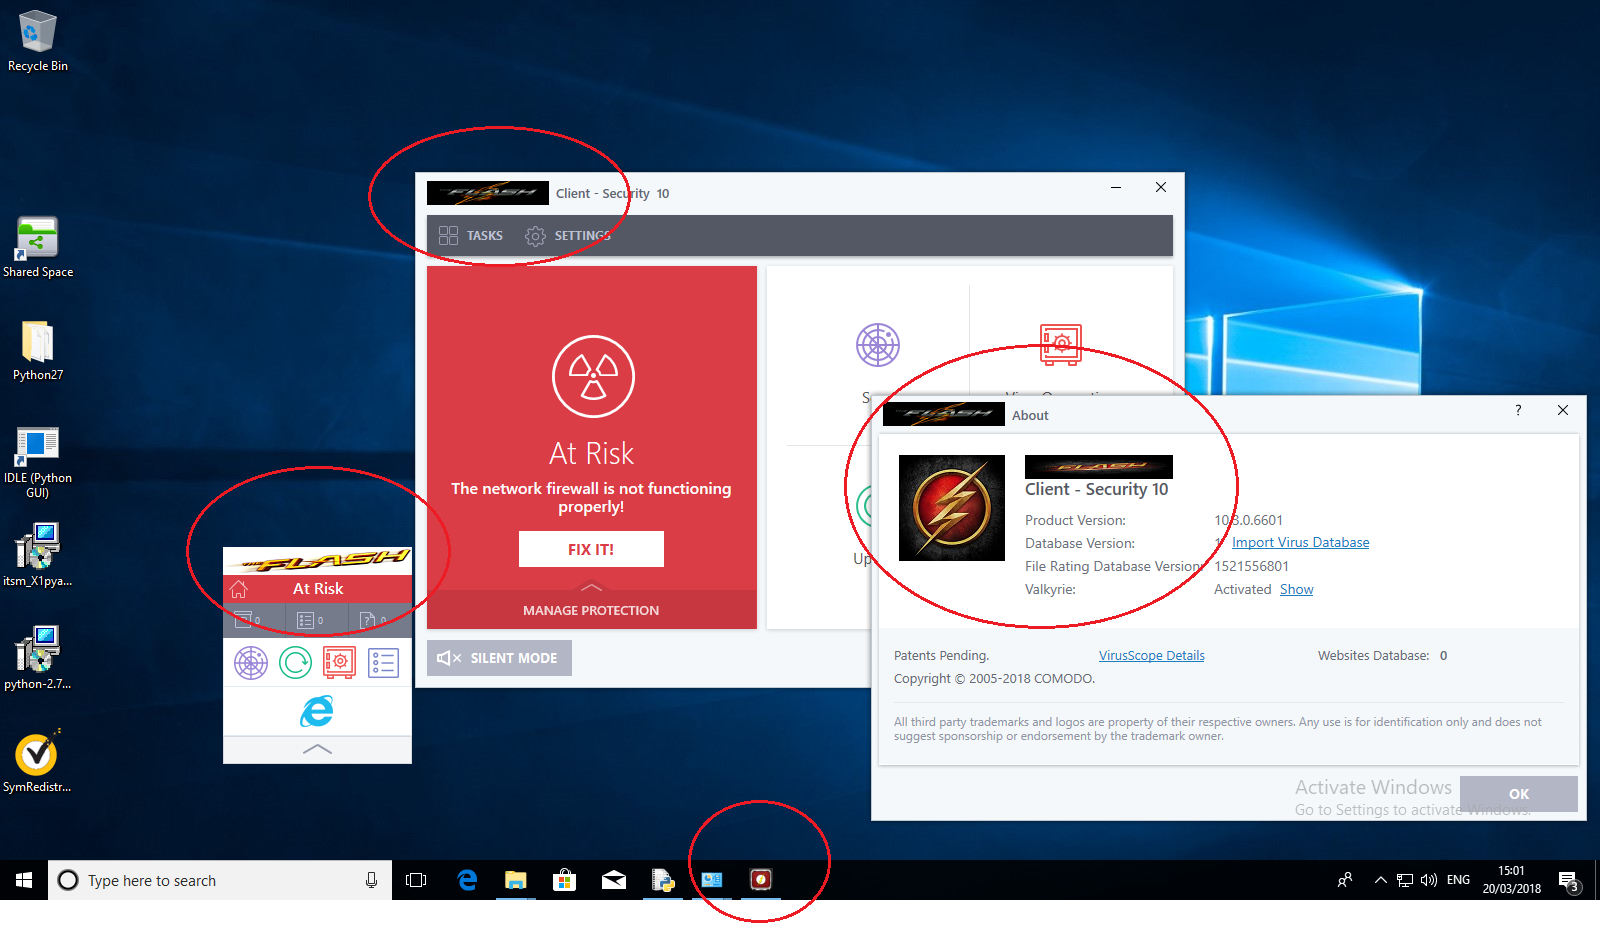Select the SymRedistr desktop icon
1612x926 pixels.
(x=37, y=761)
